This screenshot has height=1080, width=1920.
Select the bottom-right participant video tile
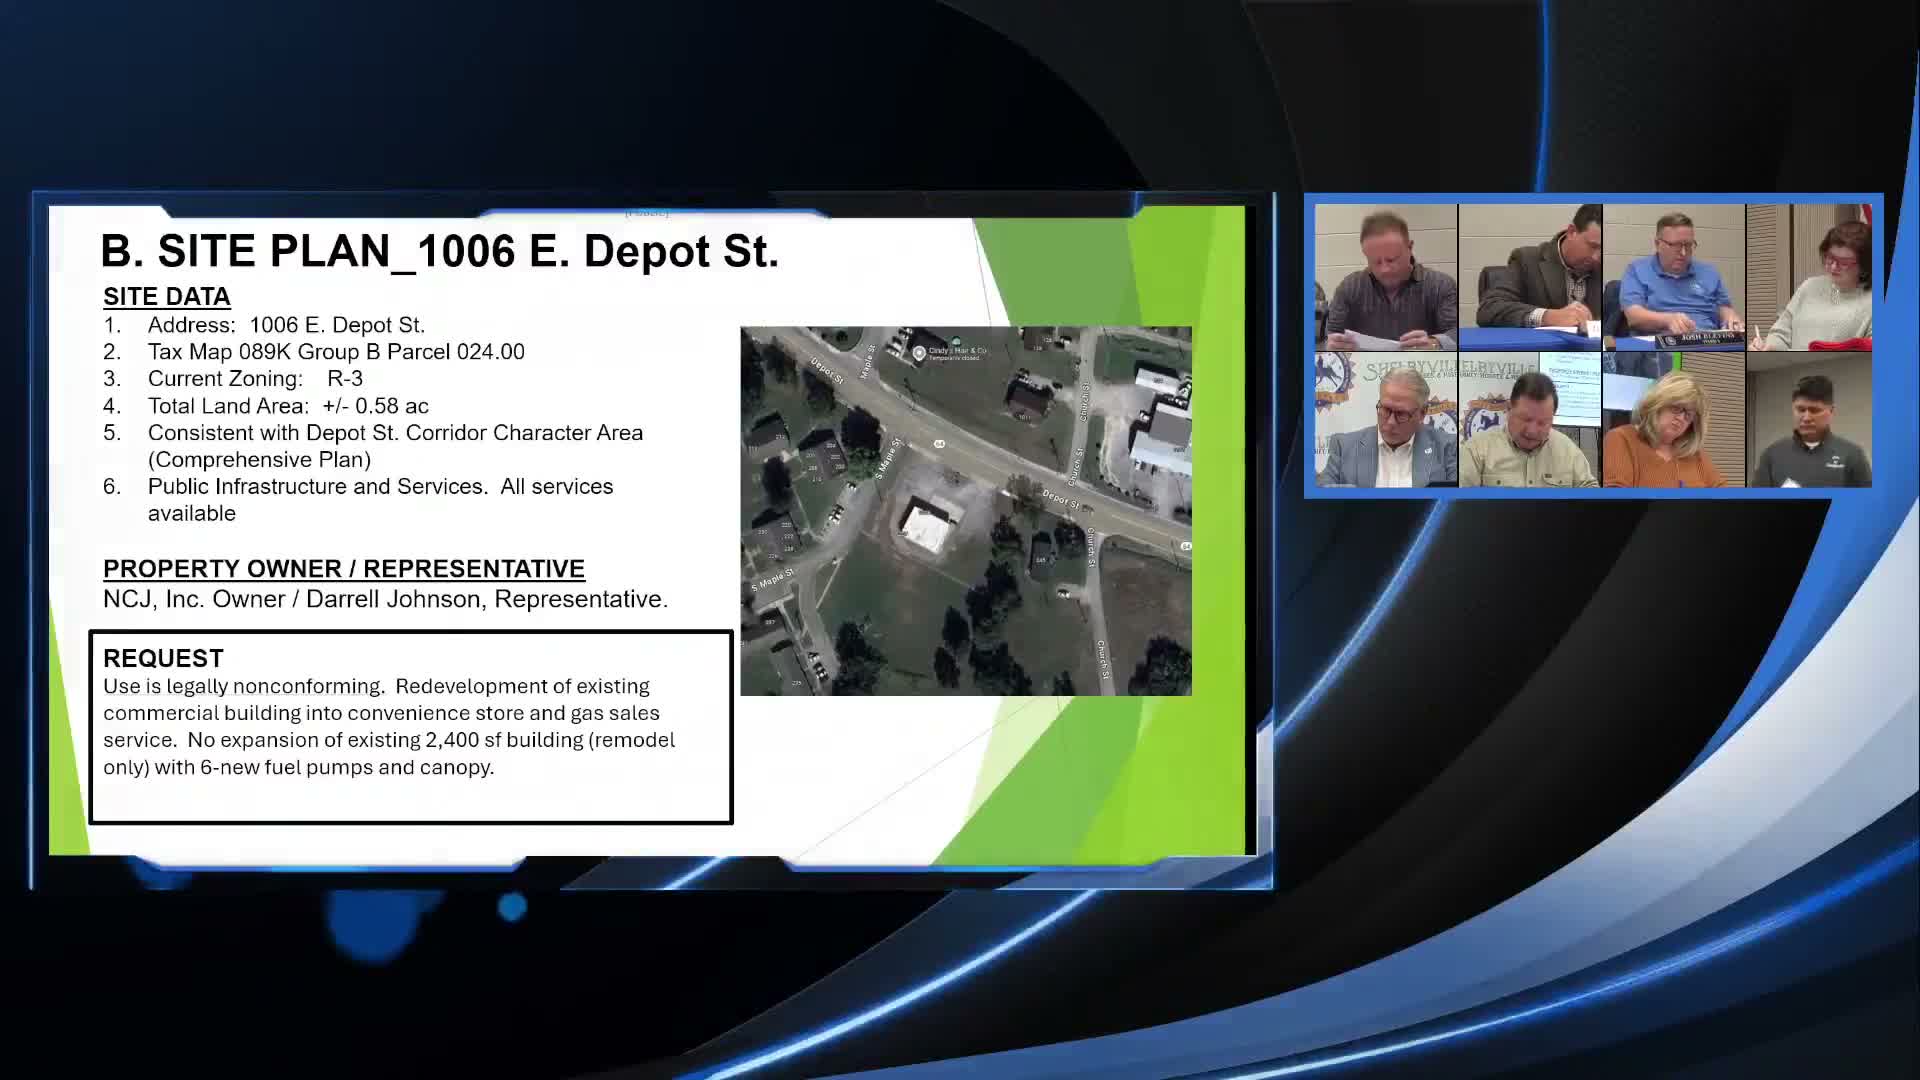pyautogui.click(x=1810, y=420)
